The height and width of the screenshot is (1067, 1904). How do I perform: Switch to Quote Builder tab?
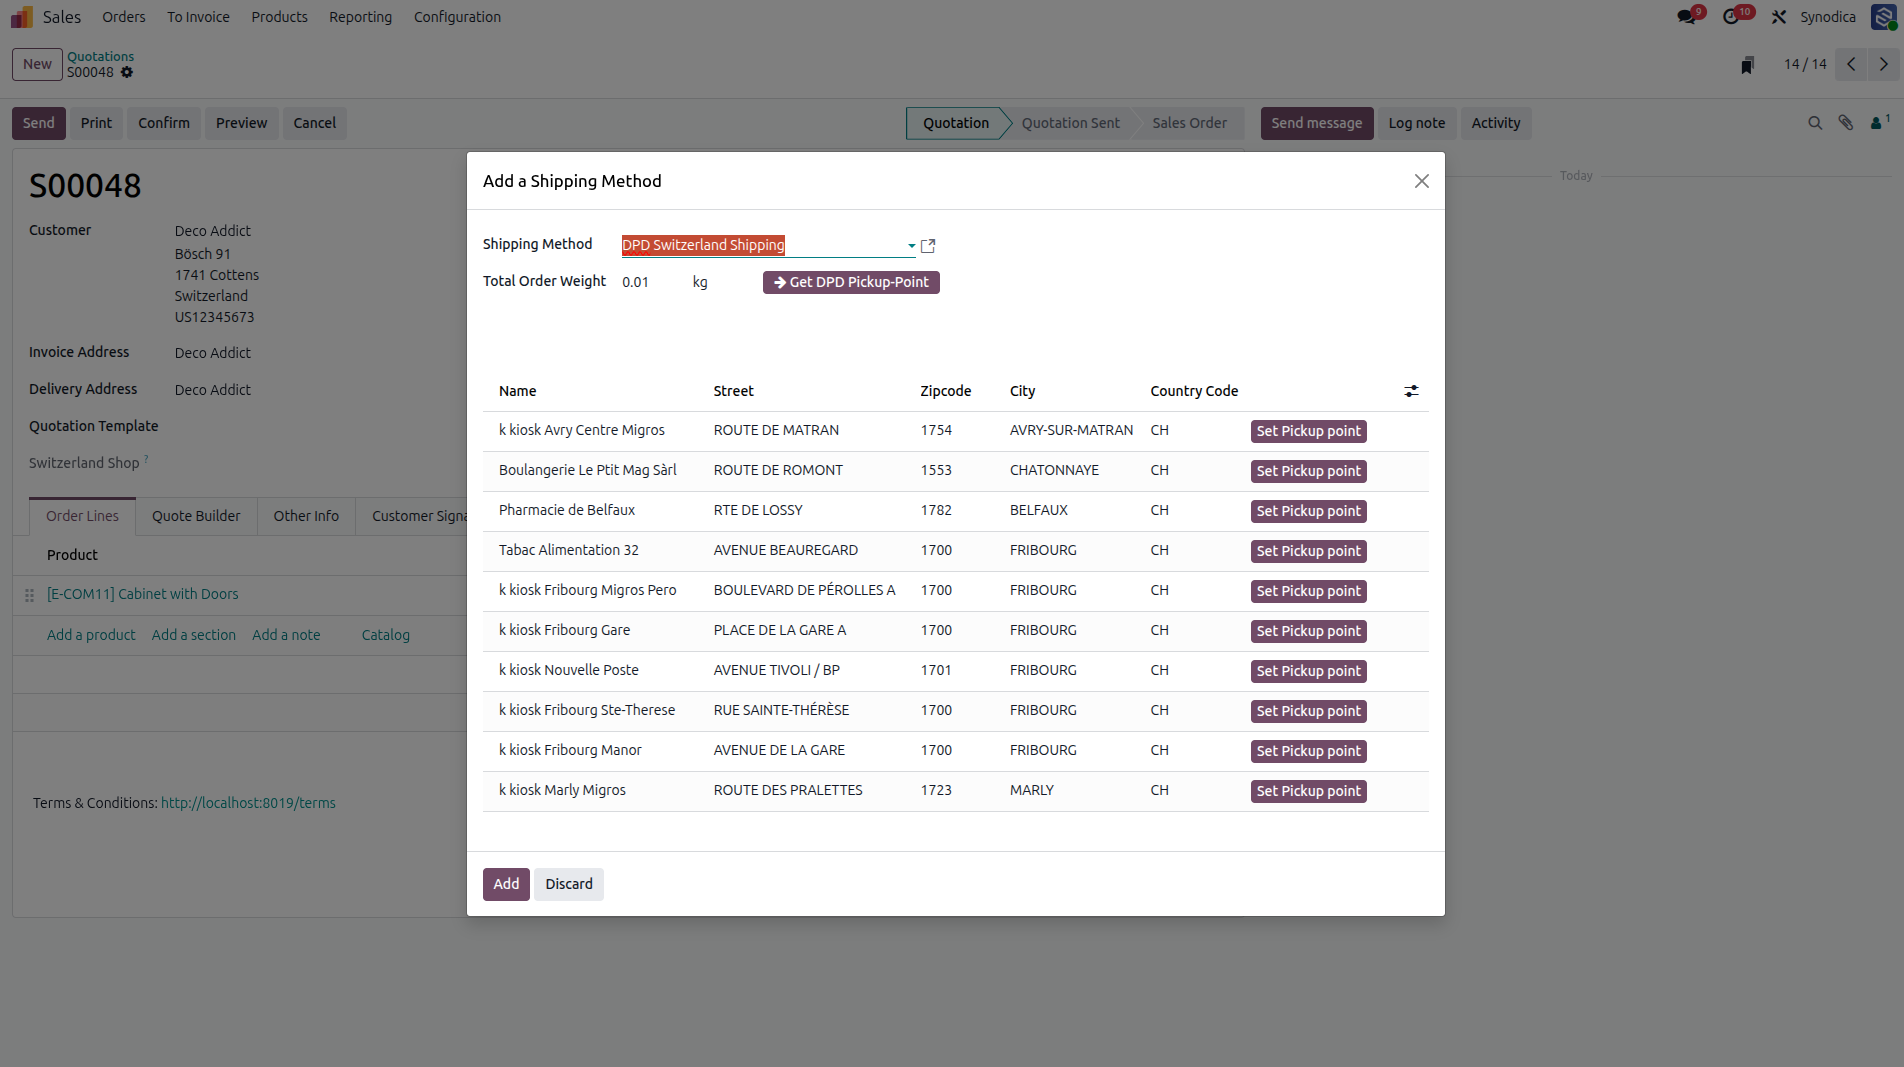pyautogui.click(x=196, y=516)
